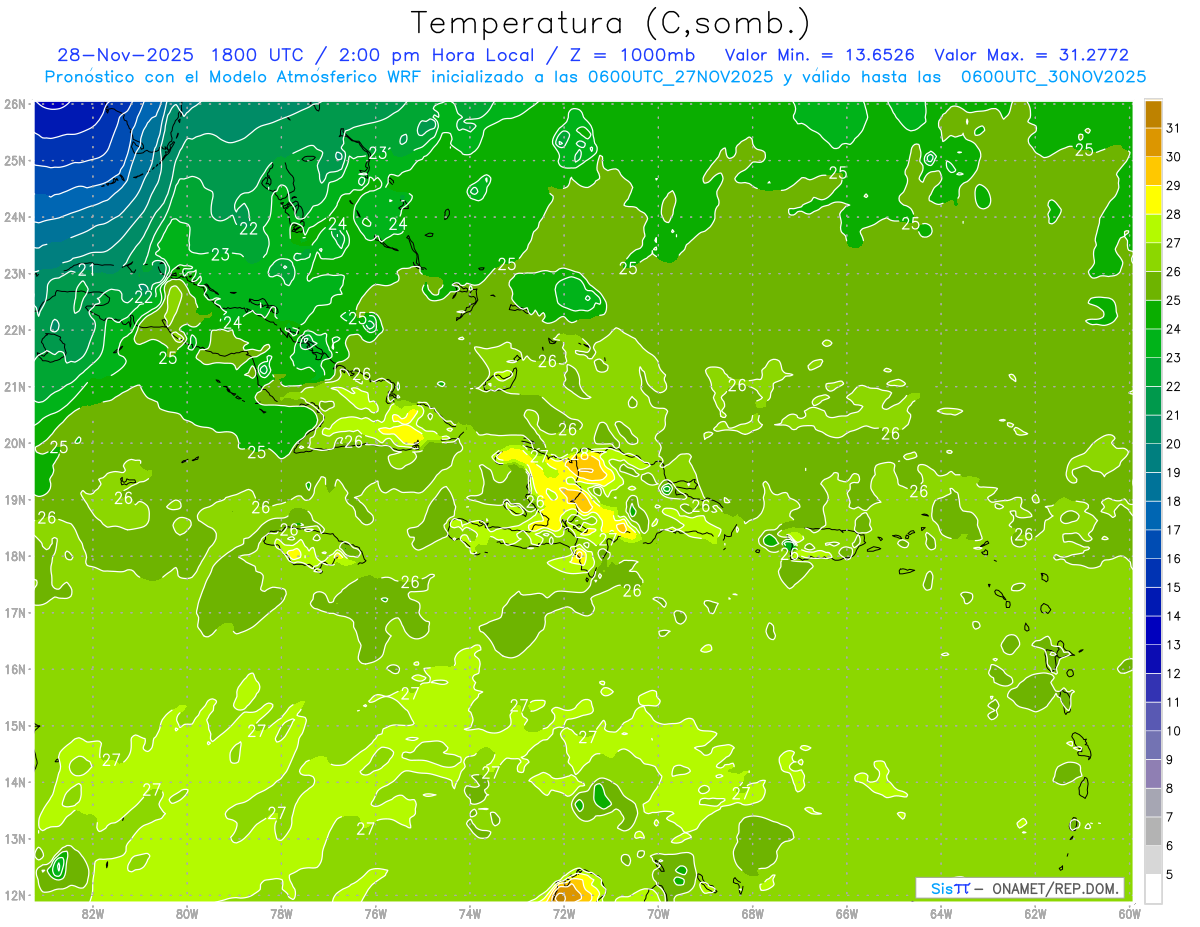Click the '20N' latitude axis label
The width and height of the screenshot is (1200, 927).
(x=15, y=443)
